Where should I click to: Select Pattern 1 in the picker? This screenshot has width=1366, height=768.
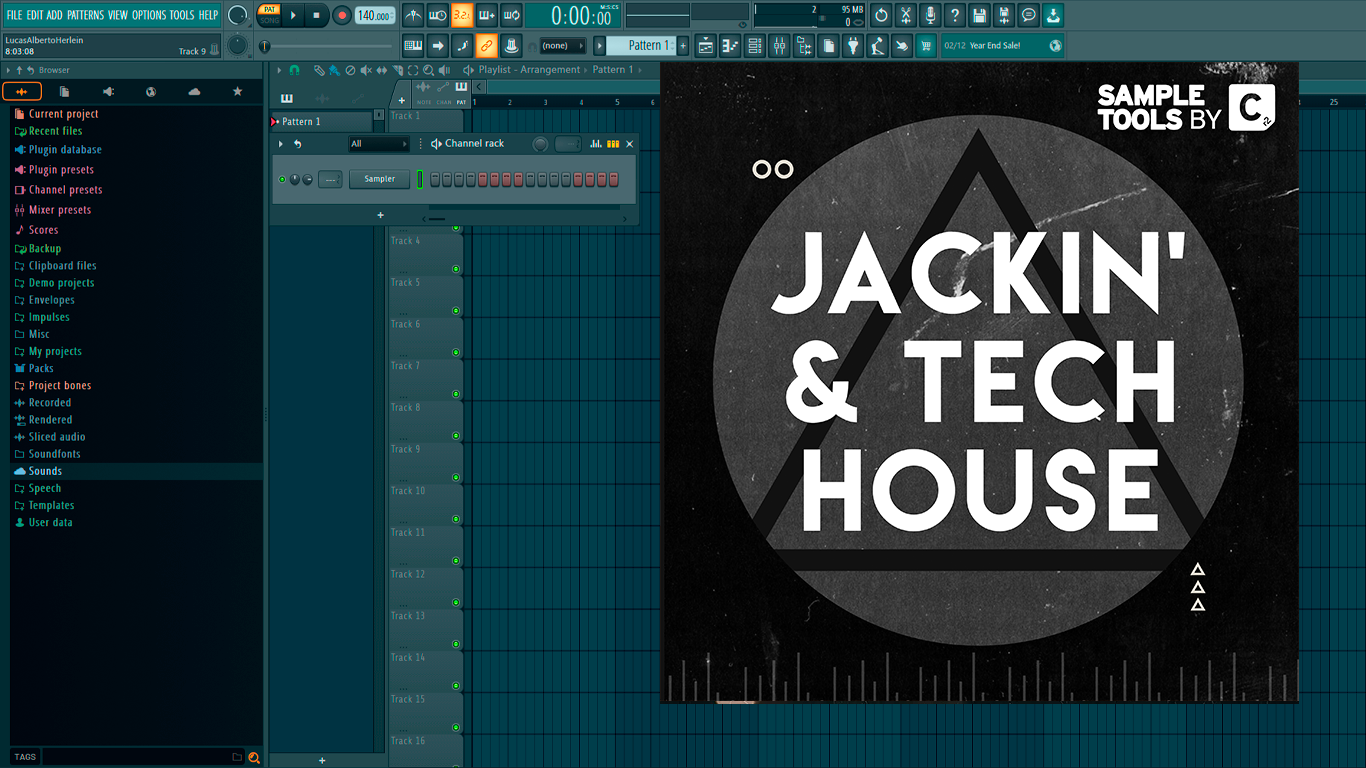[322, 122]
